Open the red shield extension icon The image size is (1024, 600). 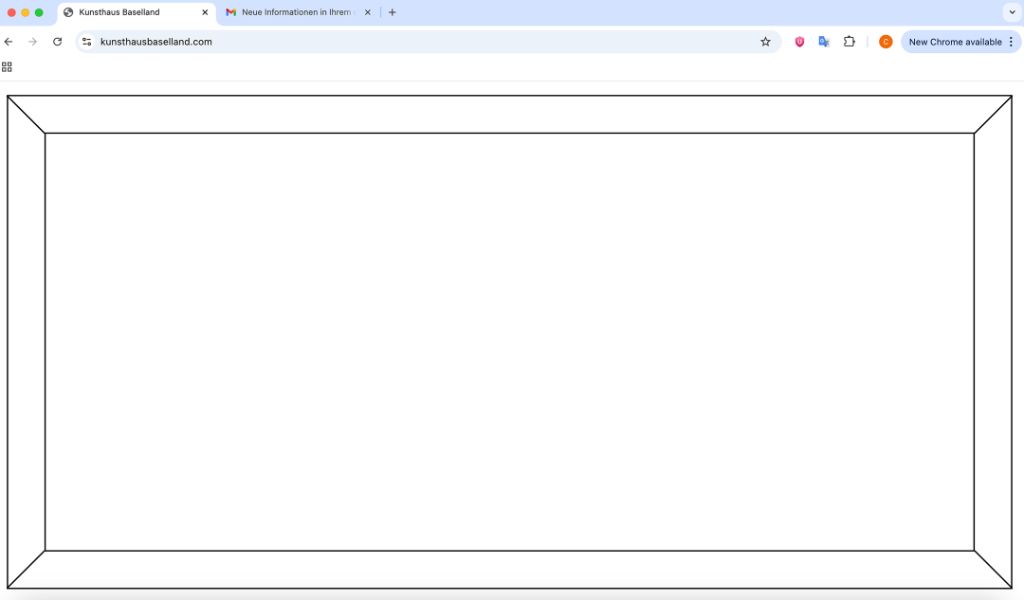(799, 42)
